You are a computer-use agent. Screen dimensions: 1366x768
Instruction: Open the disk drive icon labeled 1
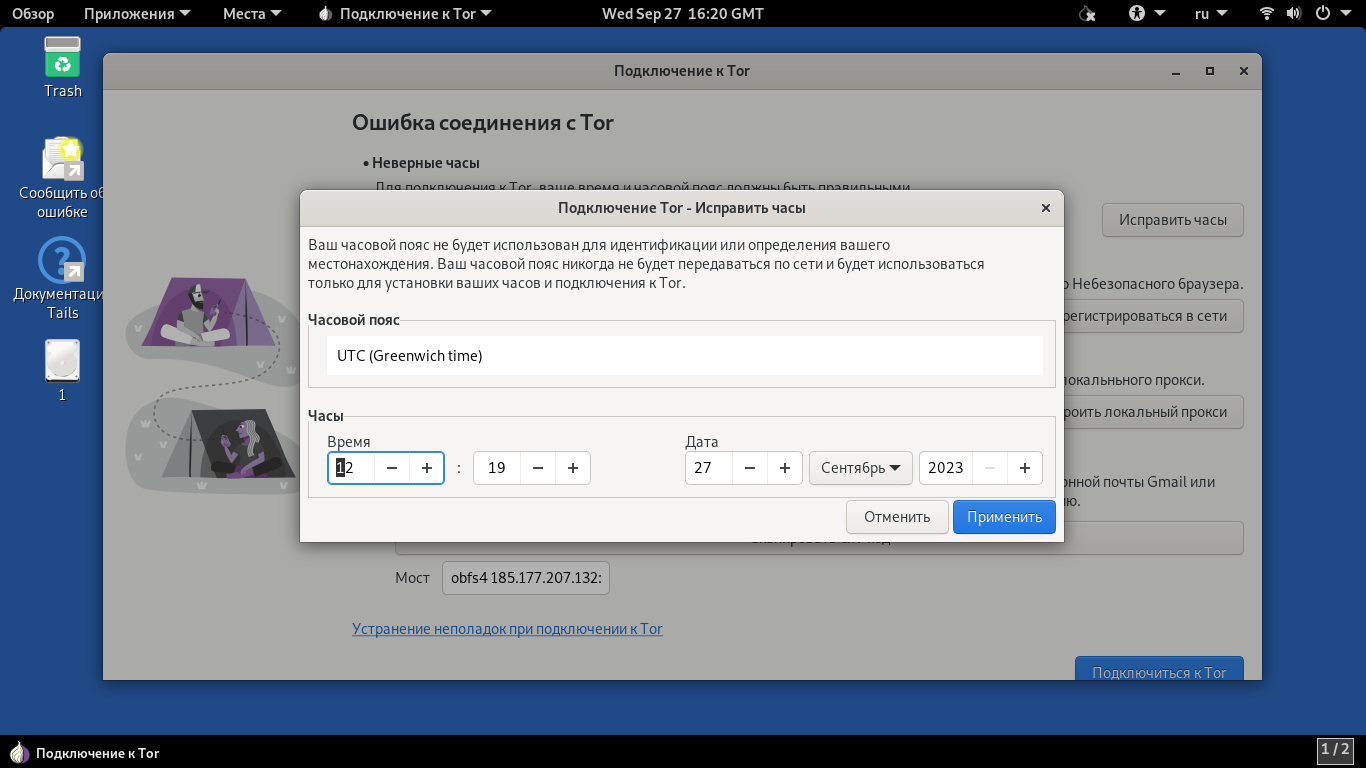(62, 361)
